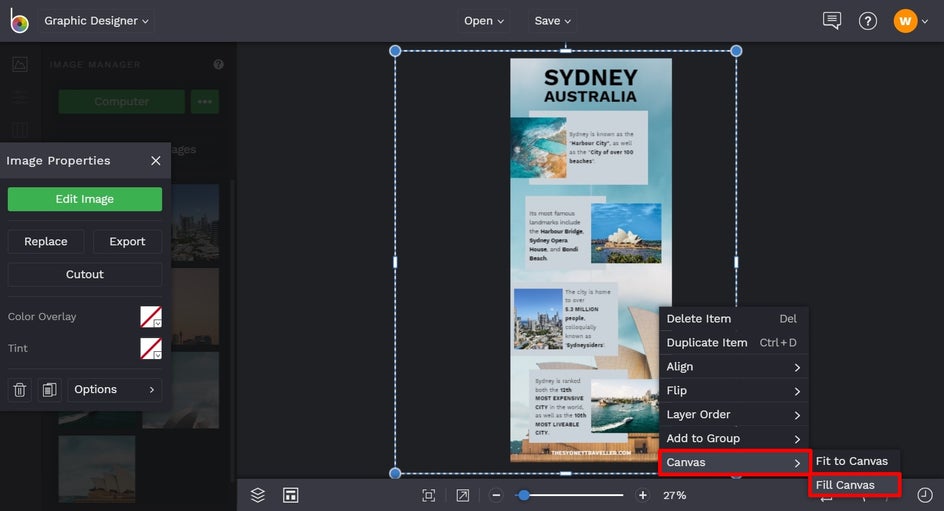Click the fit to screen icon

(429, 495)
